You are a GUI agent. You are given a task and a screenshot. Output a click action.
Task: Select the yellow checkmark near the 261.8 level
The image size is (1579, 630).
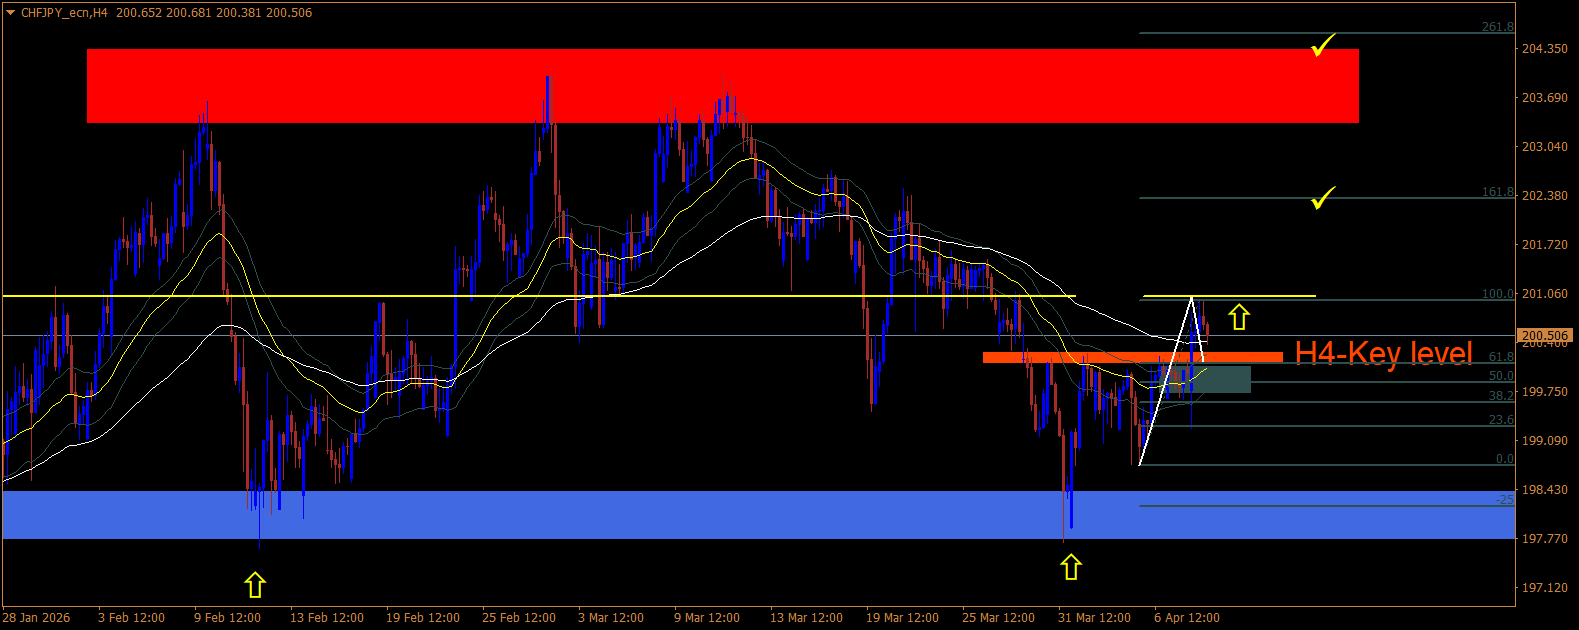click(1323, 45)
